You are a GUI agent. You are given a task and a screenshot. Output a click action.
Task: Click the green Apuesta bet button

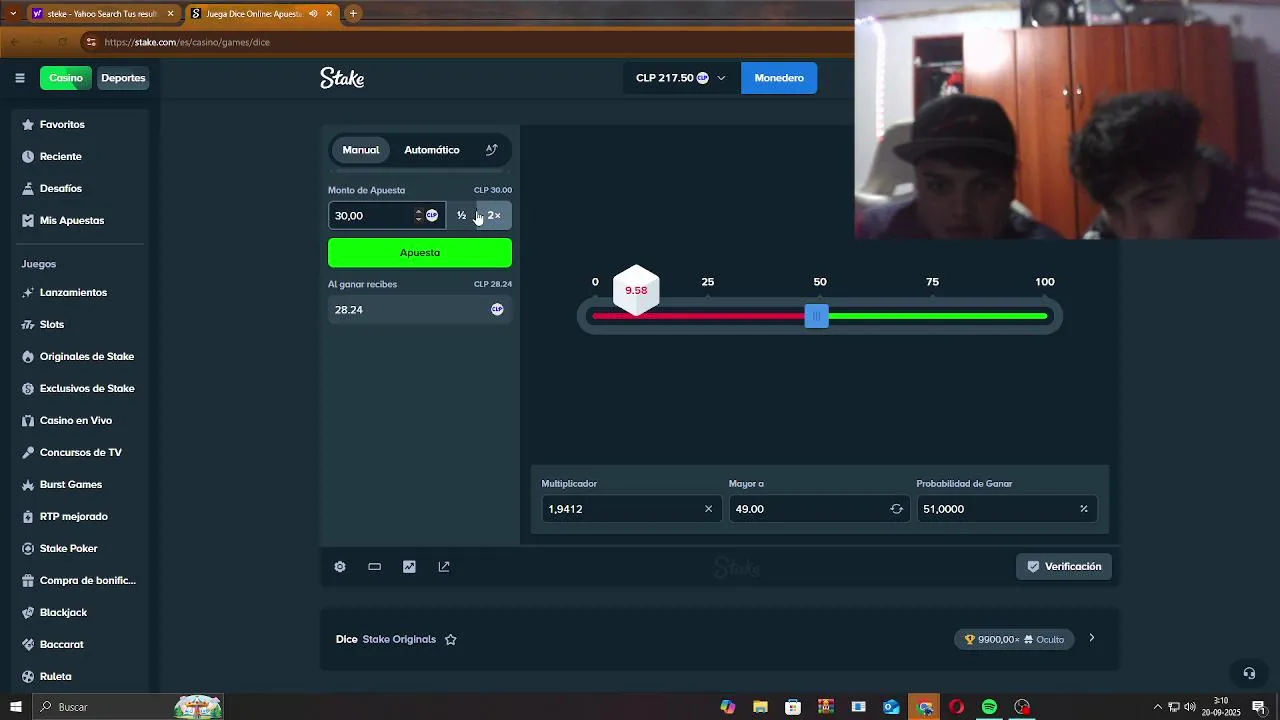click(x=420, y=253)
